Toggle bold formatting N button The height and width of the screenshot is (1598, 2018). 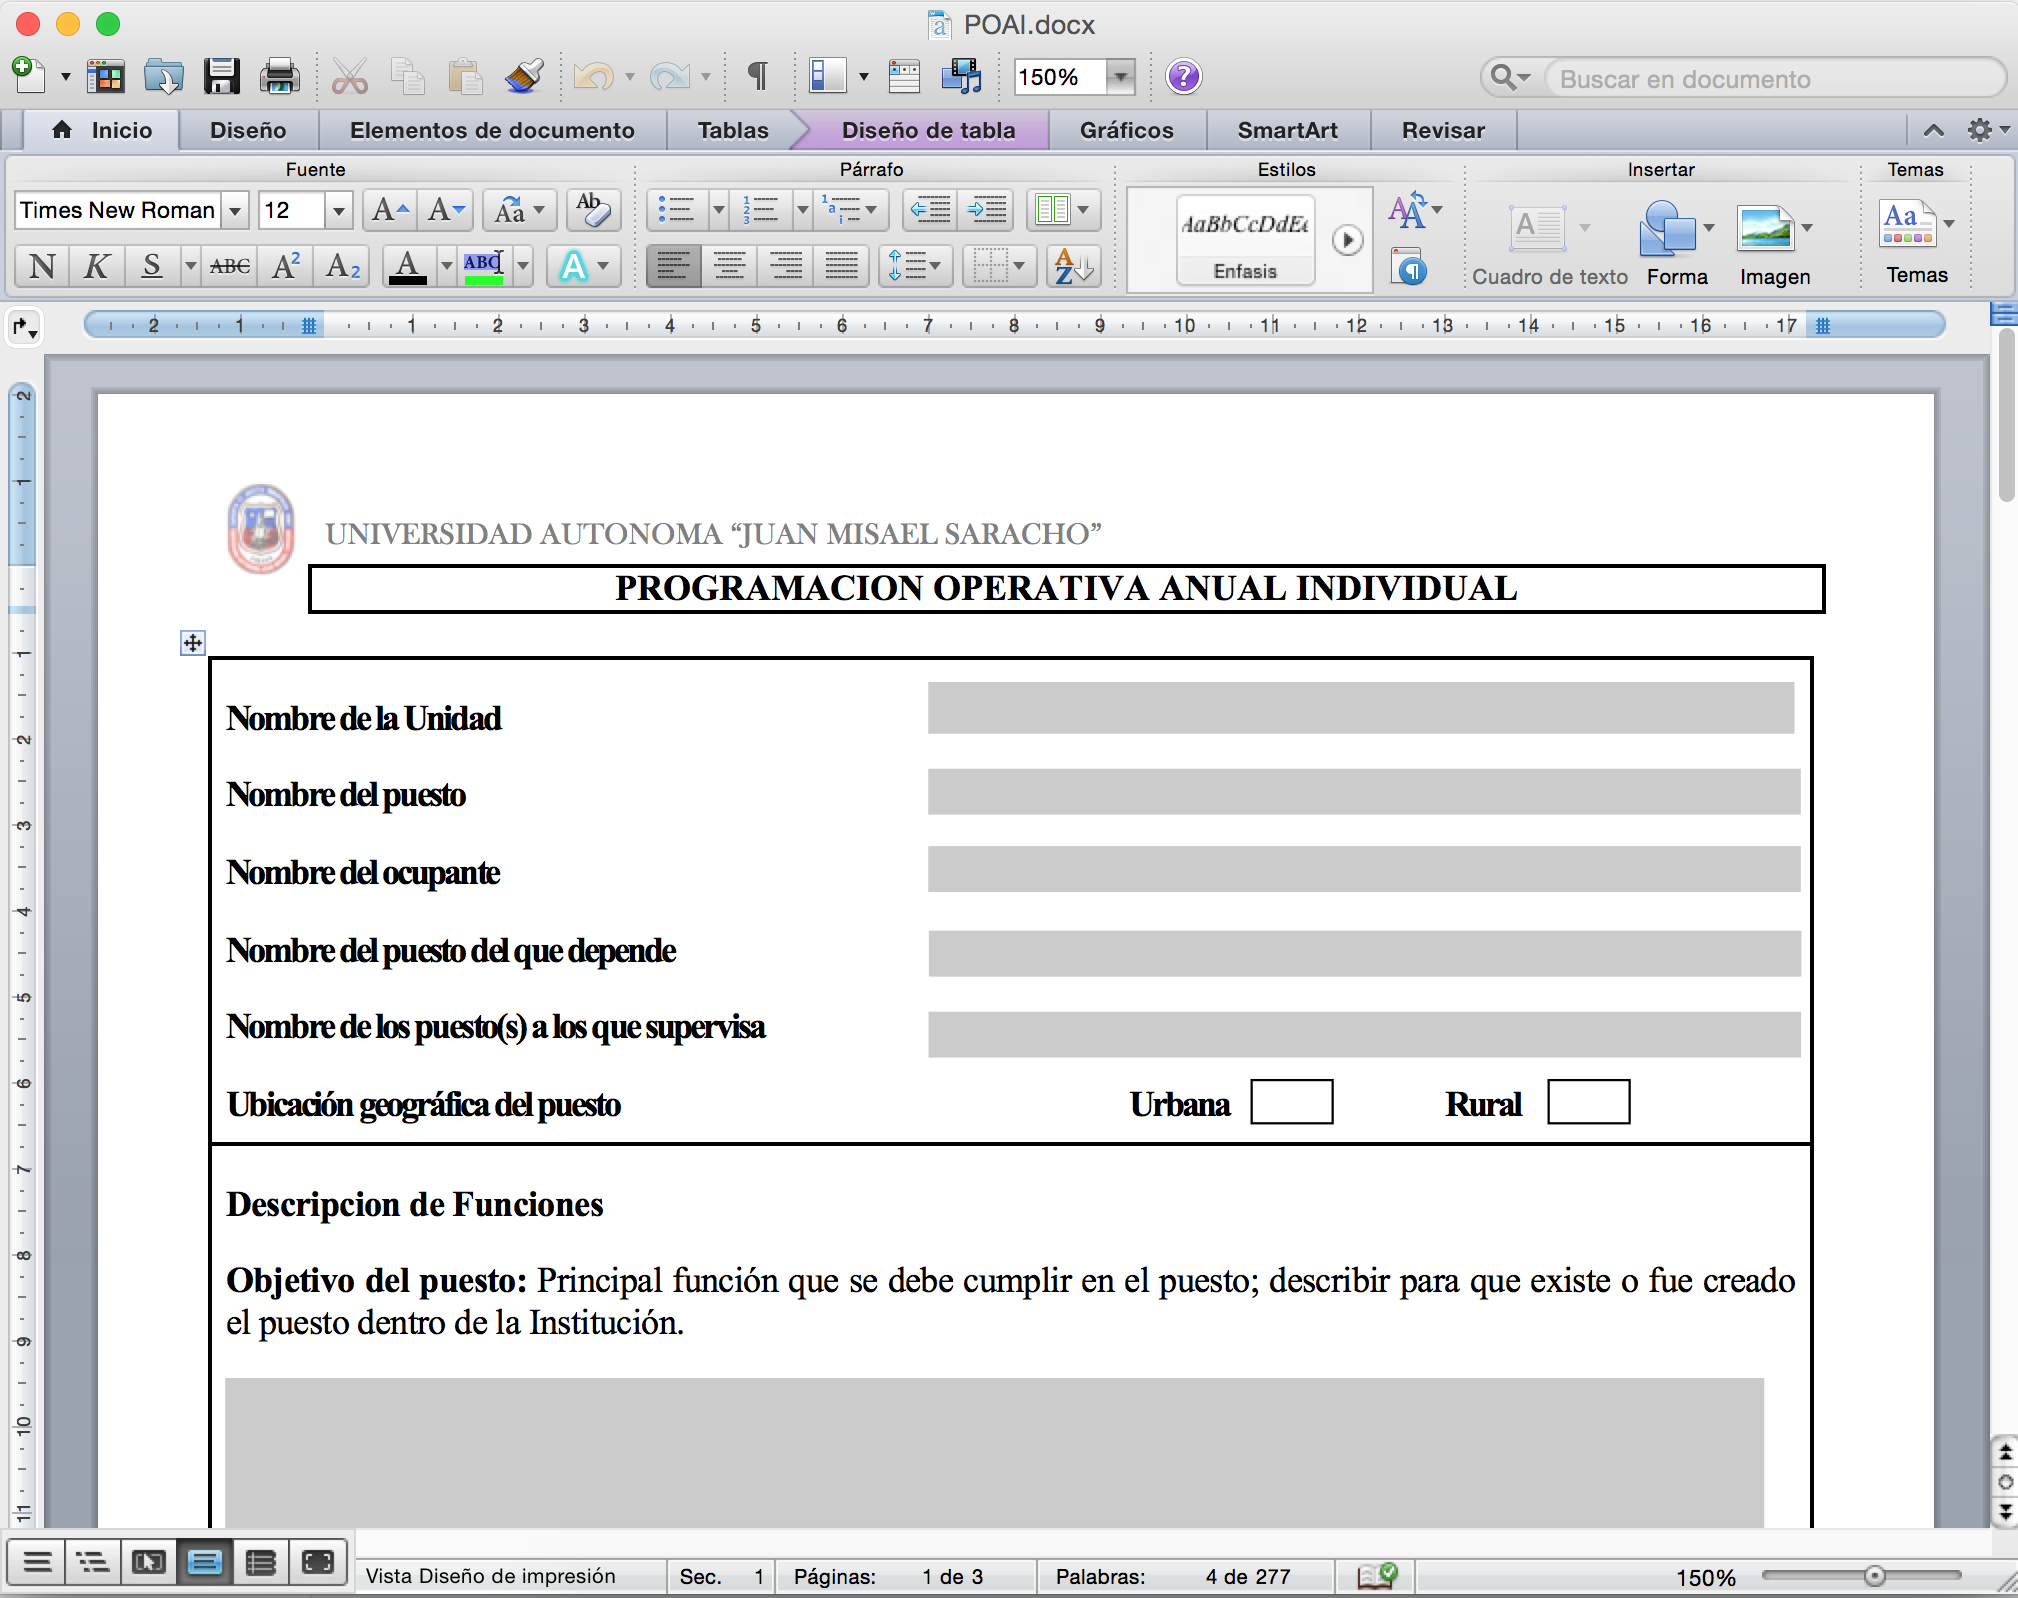pyautogui.click(x=42, y=266)
